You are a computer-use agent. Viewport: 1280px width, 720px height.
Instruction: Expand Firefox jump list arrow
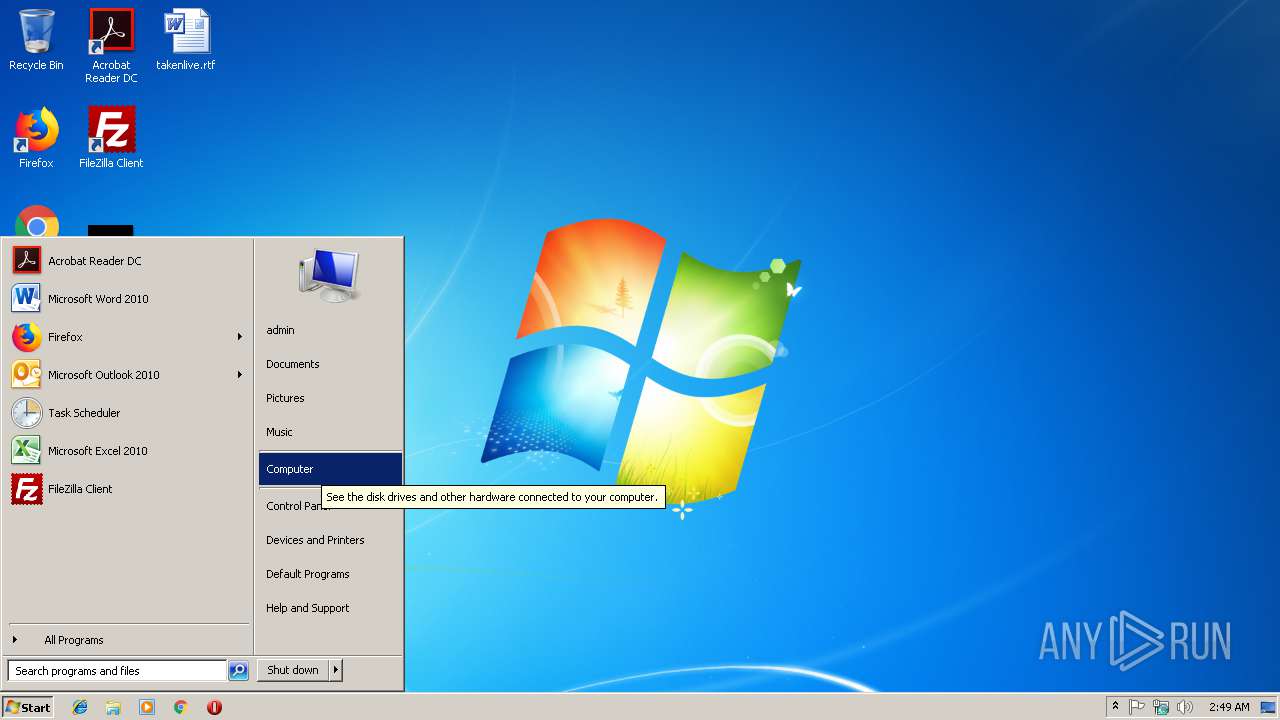coord(240,337)
